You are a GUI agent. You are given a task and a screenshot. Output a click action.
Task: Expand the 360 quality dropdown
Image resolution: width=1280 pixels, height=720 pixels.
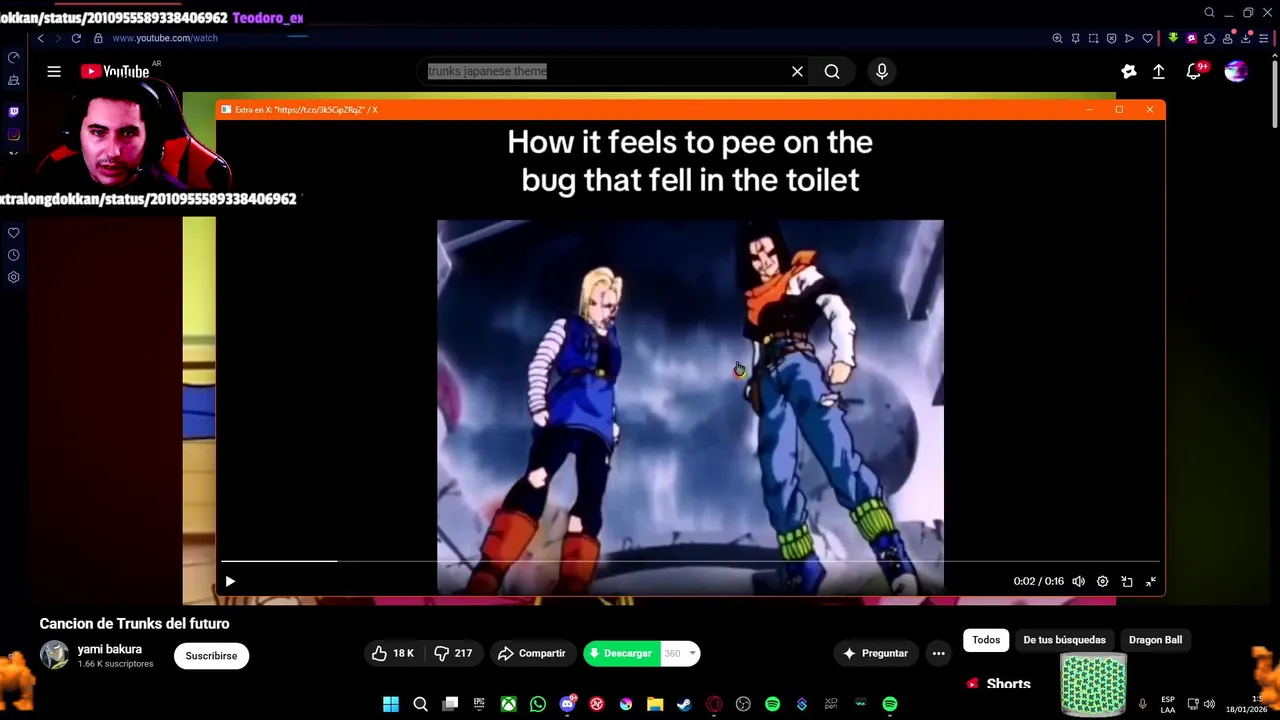pyautogui.click(x=680, y=653)
